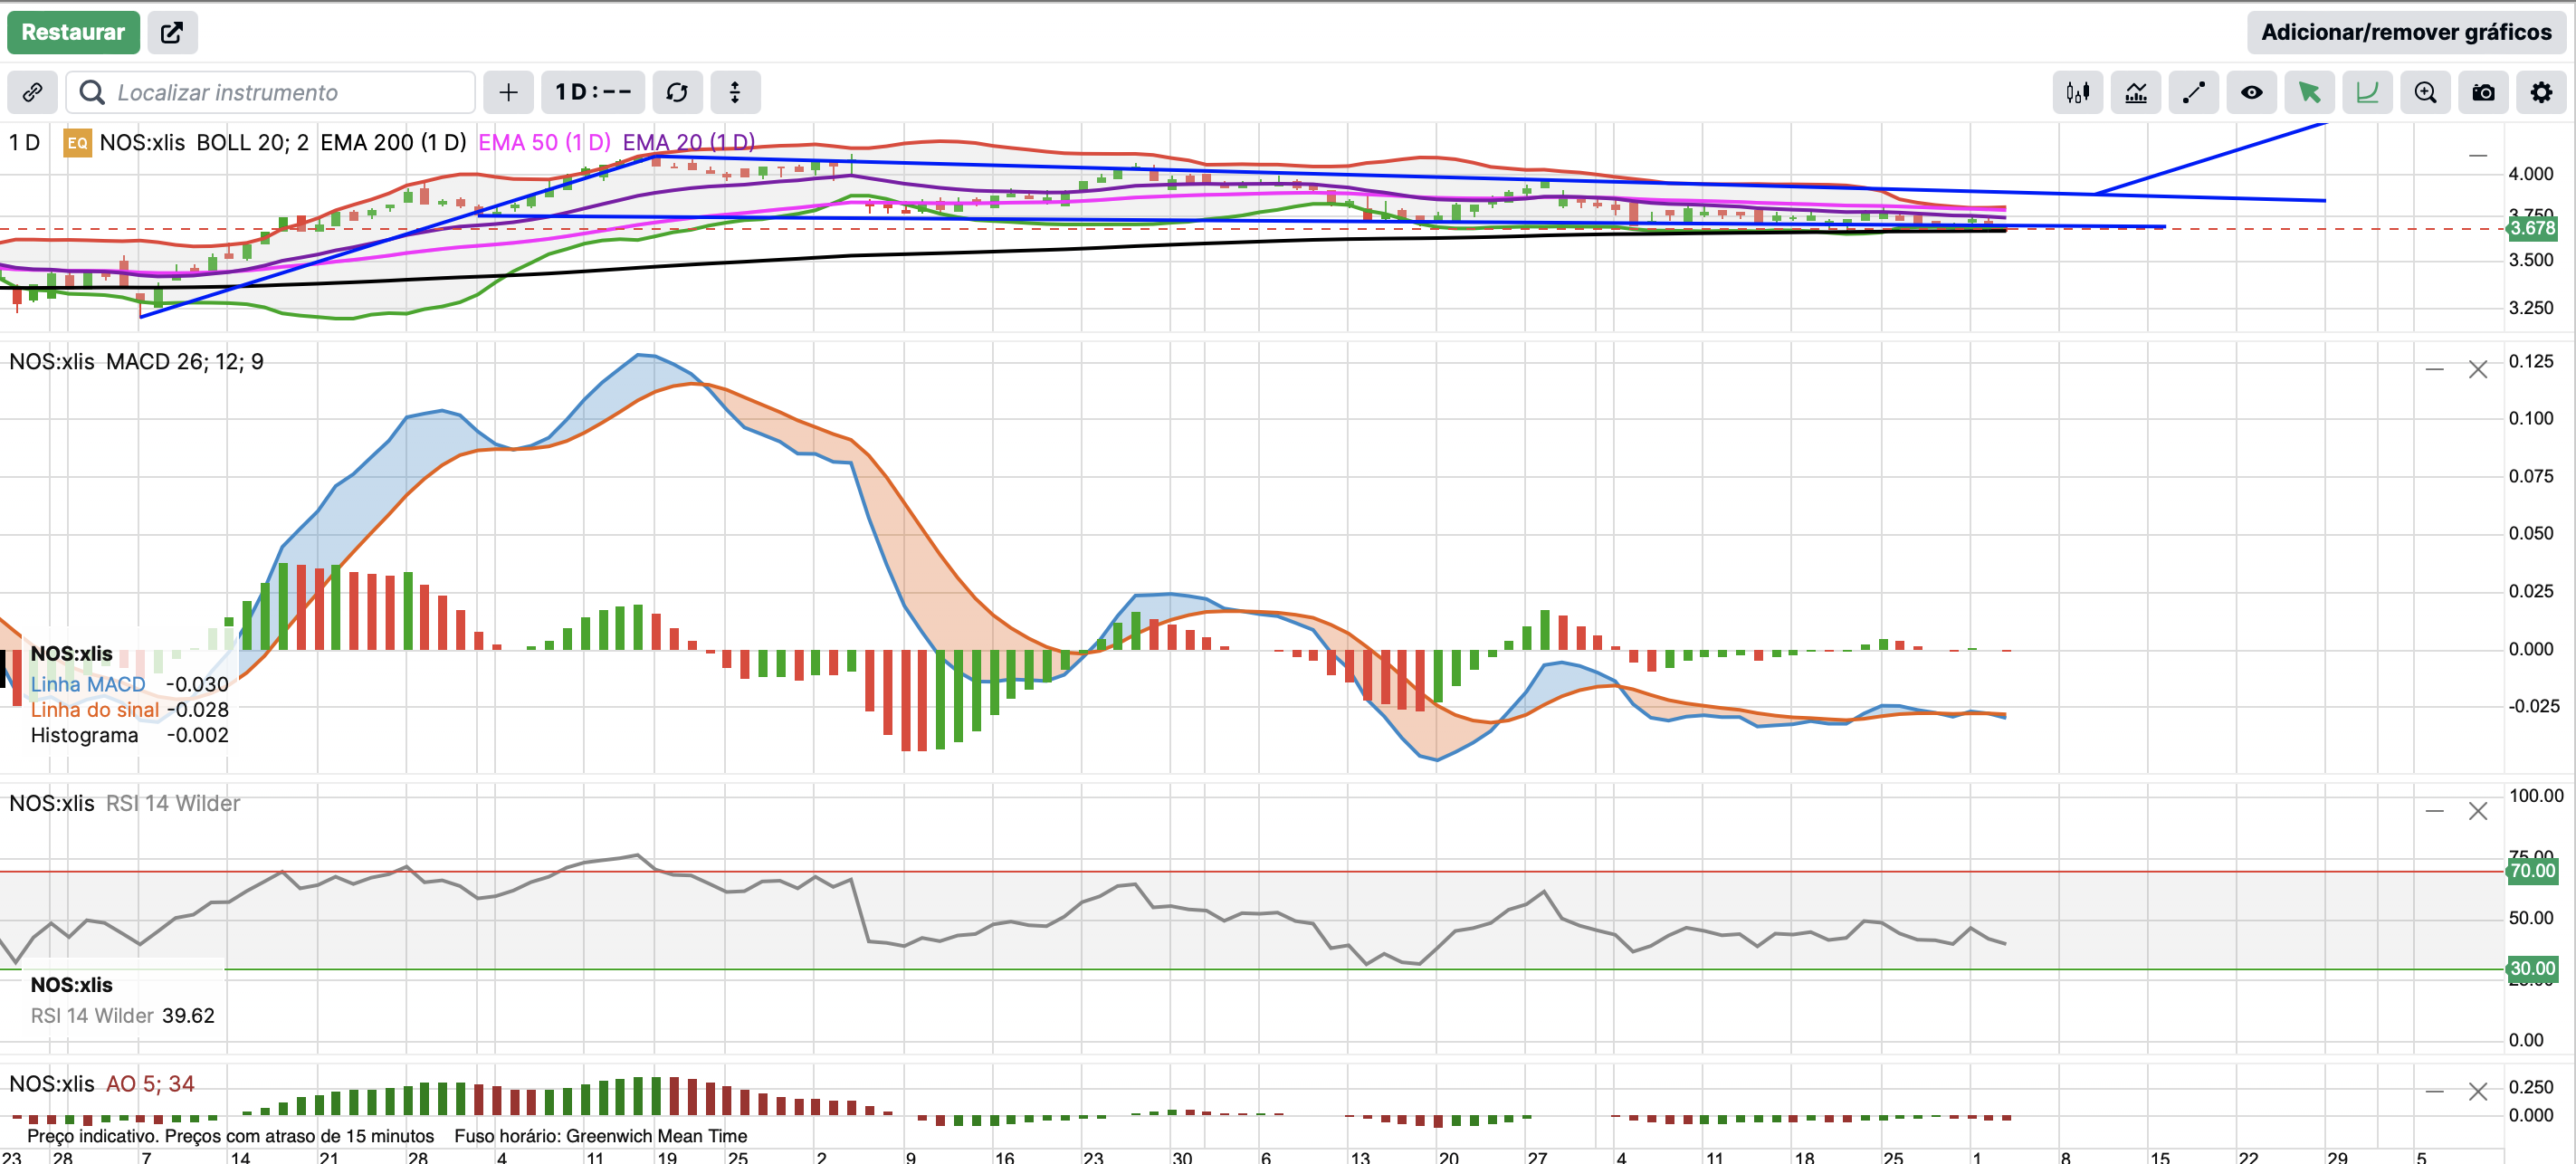Open chart settings gear icon
The width and height of the screenshot is (2576, 1164).
point(2541,93)
